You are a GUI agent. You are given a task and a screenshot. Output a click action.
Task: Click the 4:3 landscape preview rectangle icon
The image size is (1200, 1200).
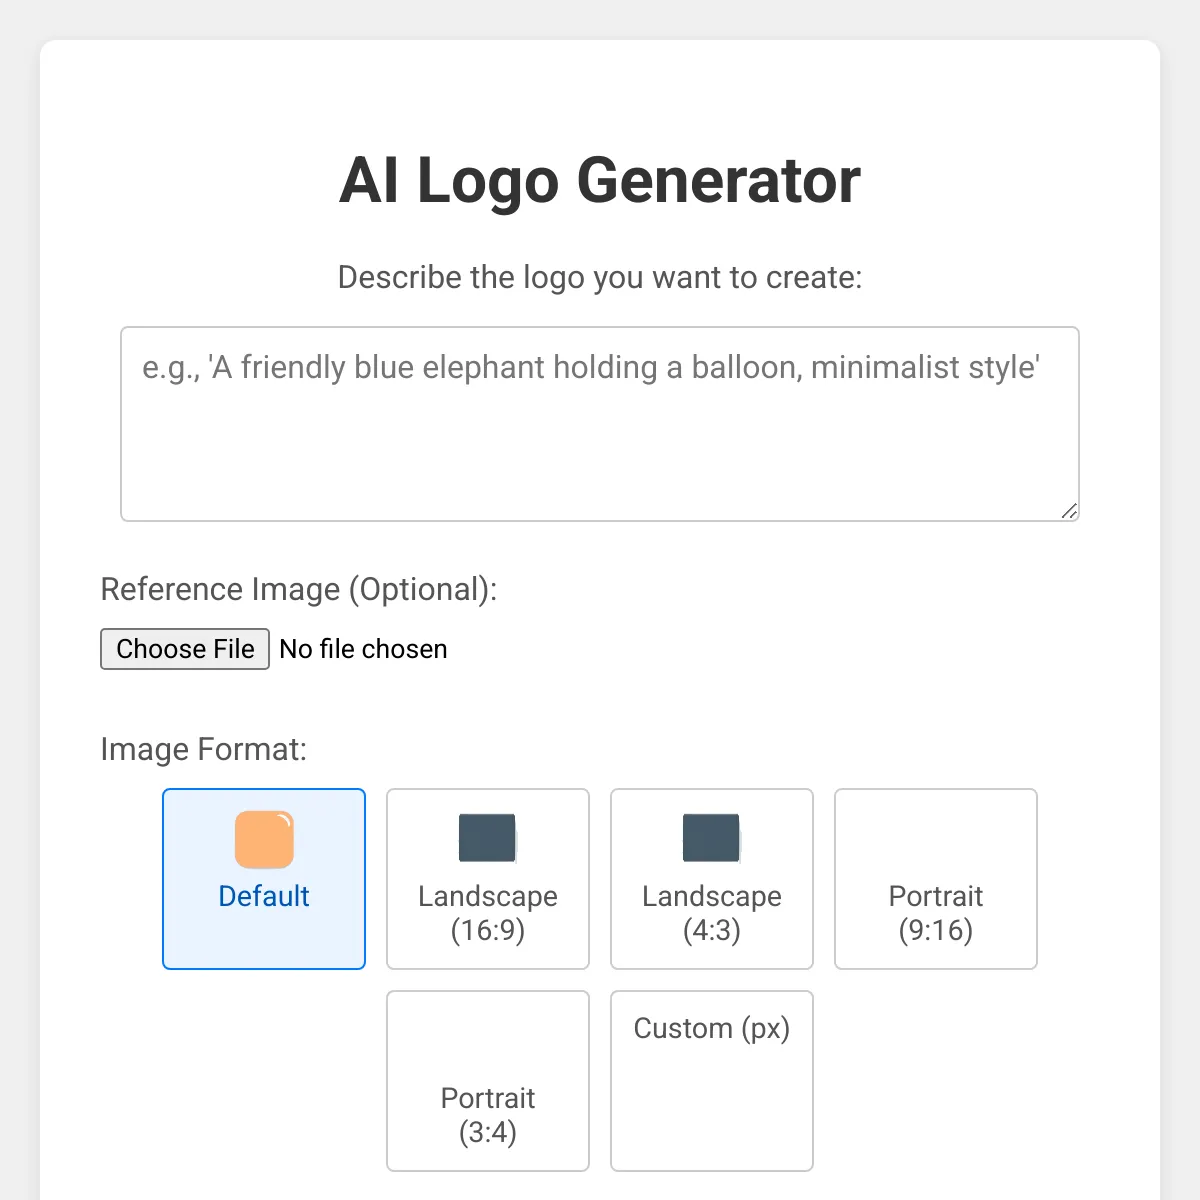click(711, 838)
